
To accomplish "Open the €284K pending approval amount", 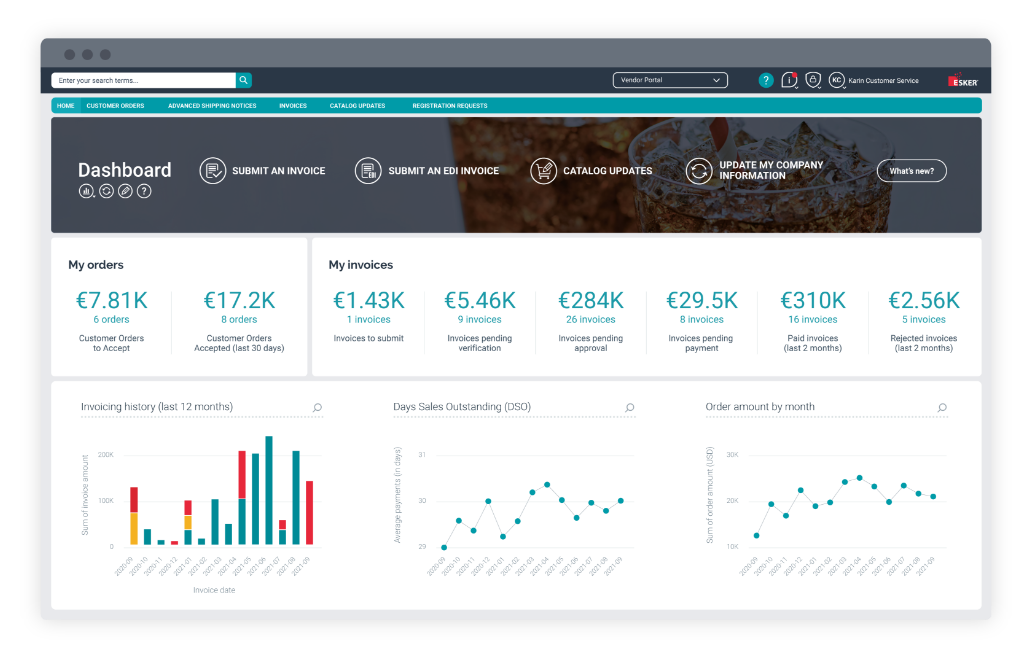I will 591,300.
